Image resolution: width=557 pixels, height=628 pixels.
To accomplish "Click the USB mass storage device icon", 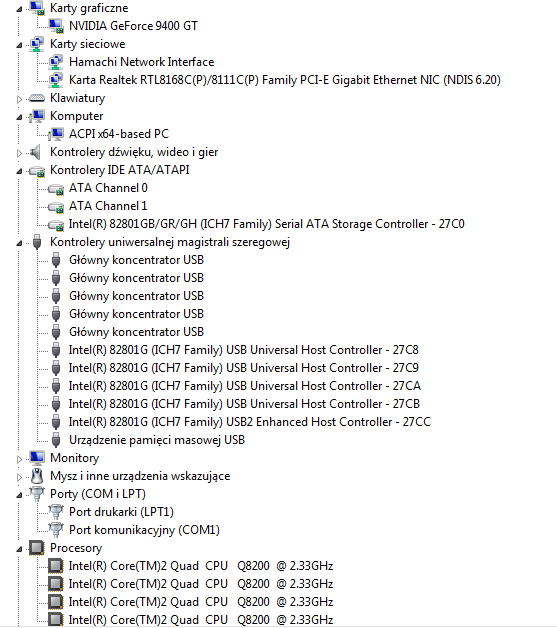I will point(56,440).
